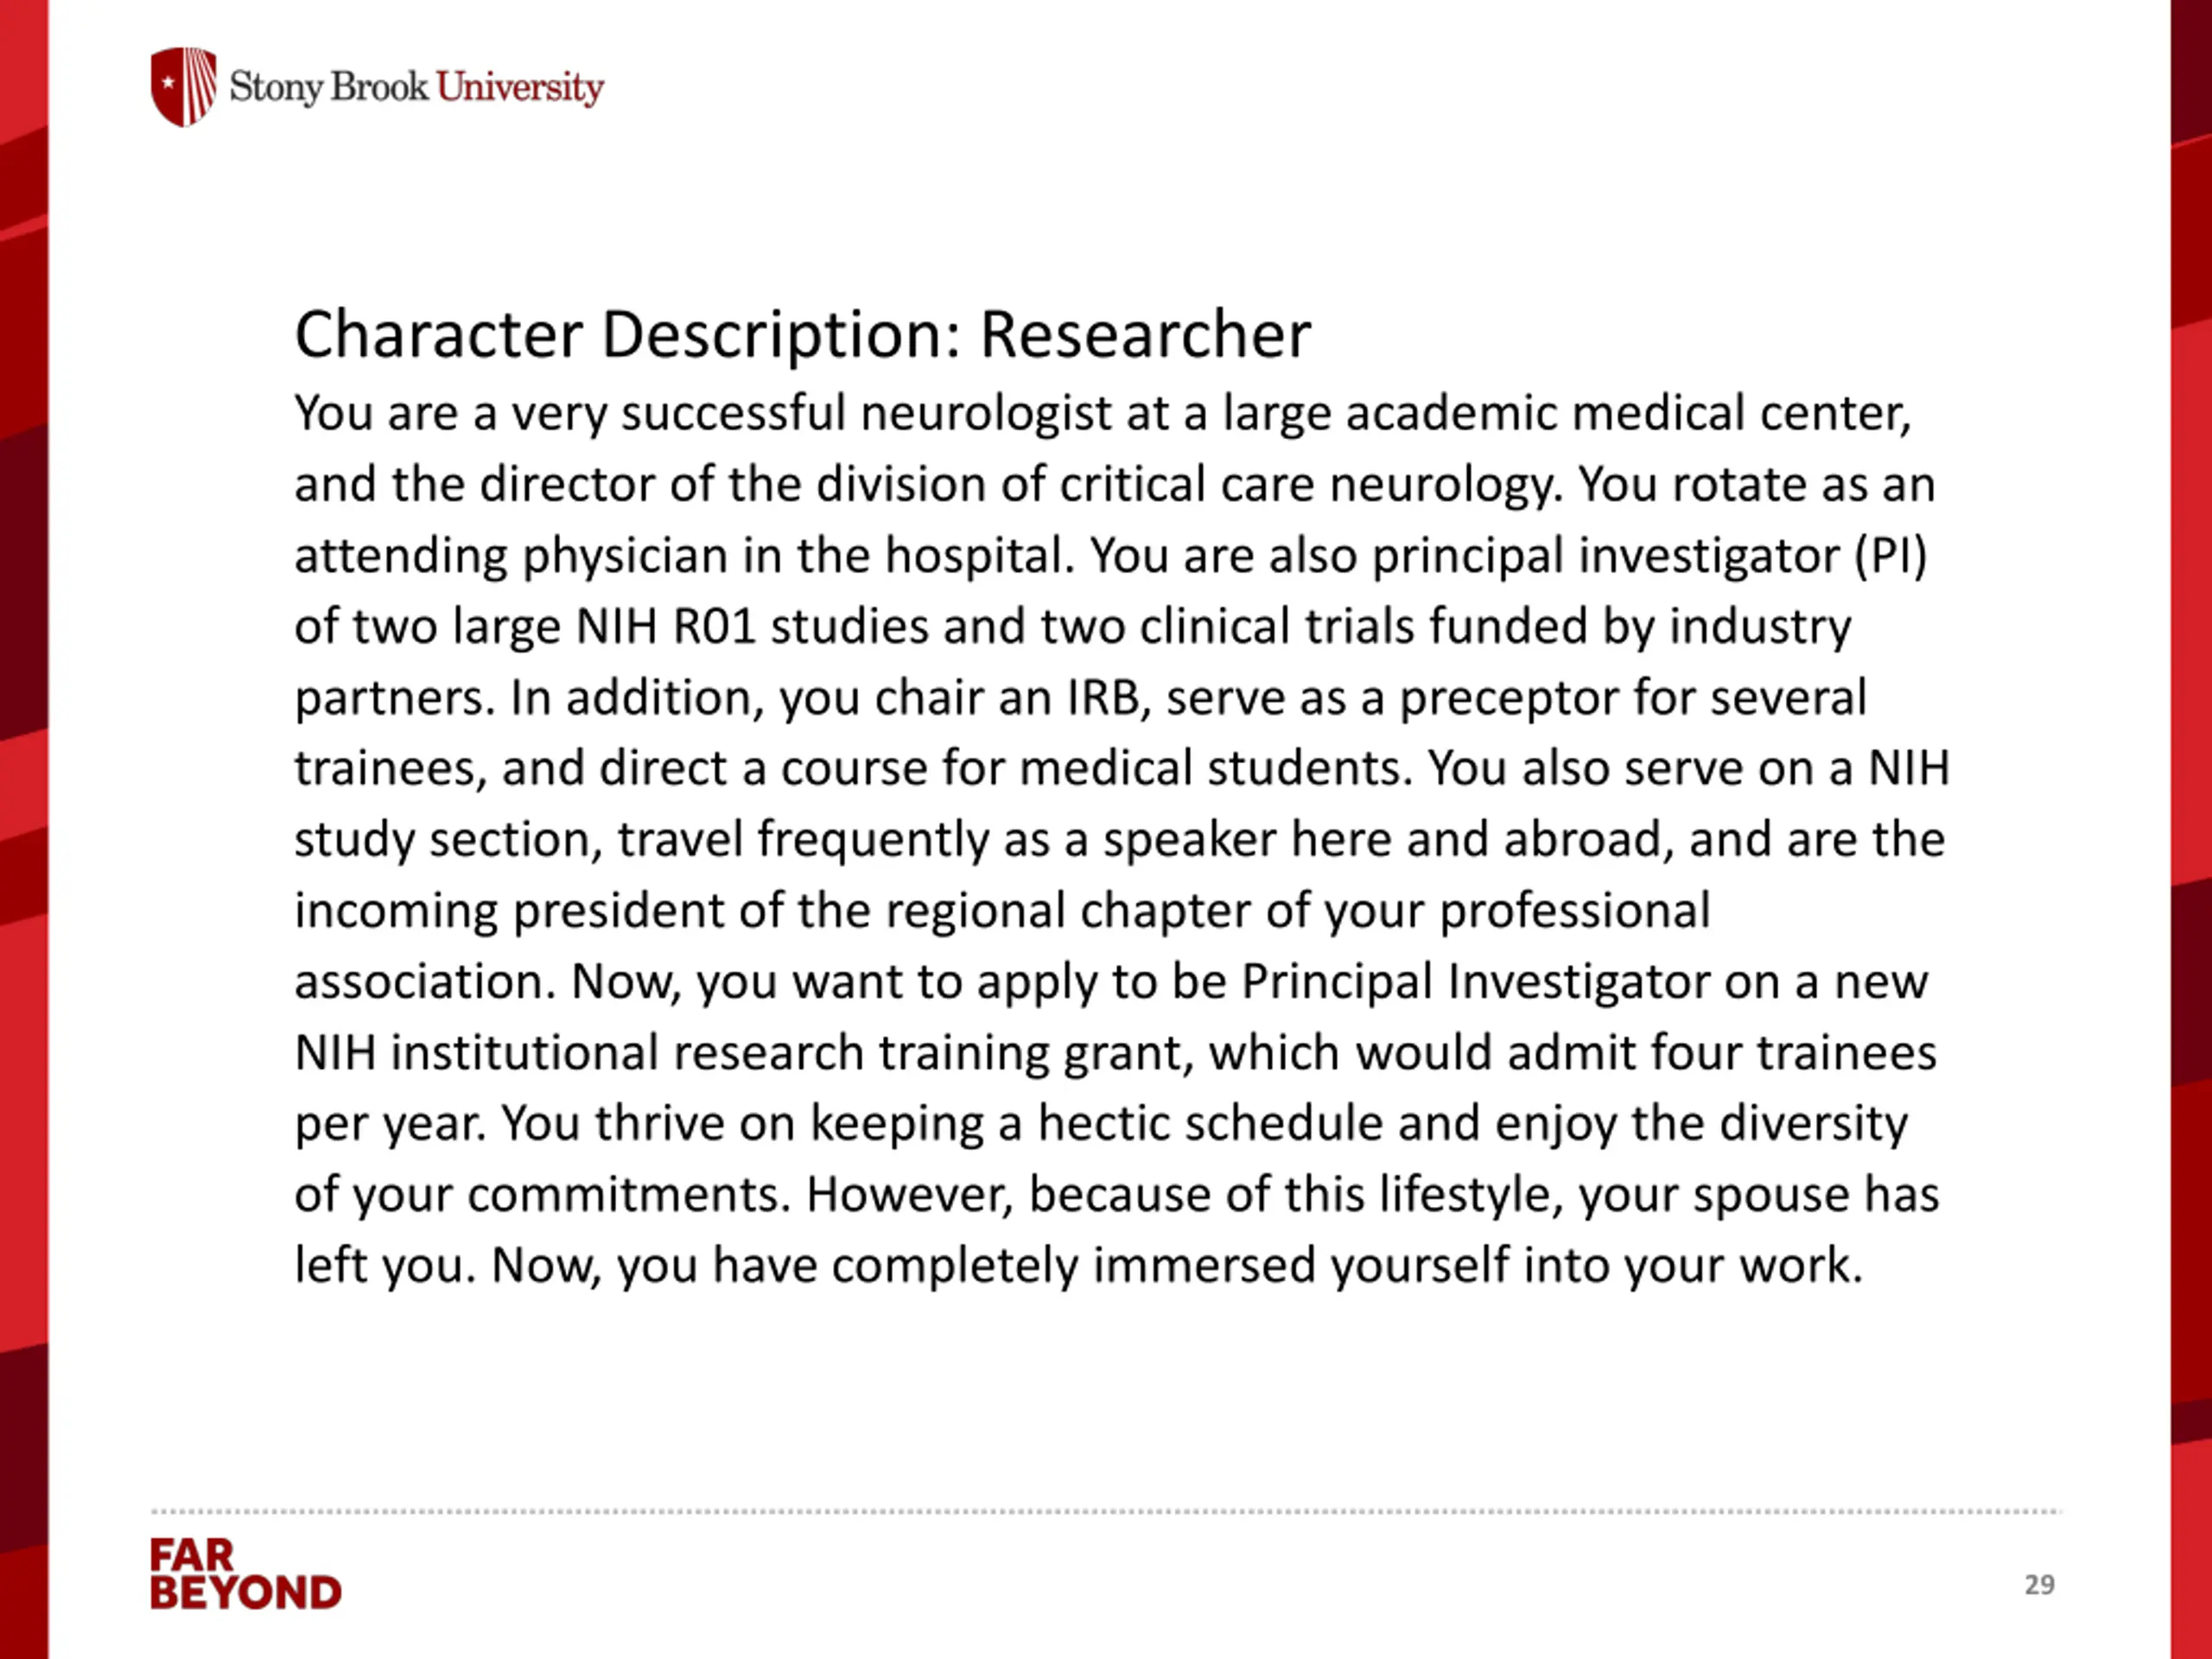Click the word 'IRB' in the paragraph
The width and height of the screenshot is (2212, 1659).
pos(1104,698)
